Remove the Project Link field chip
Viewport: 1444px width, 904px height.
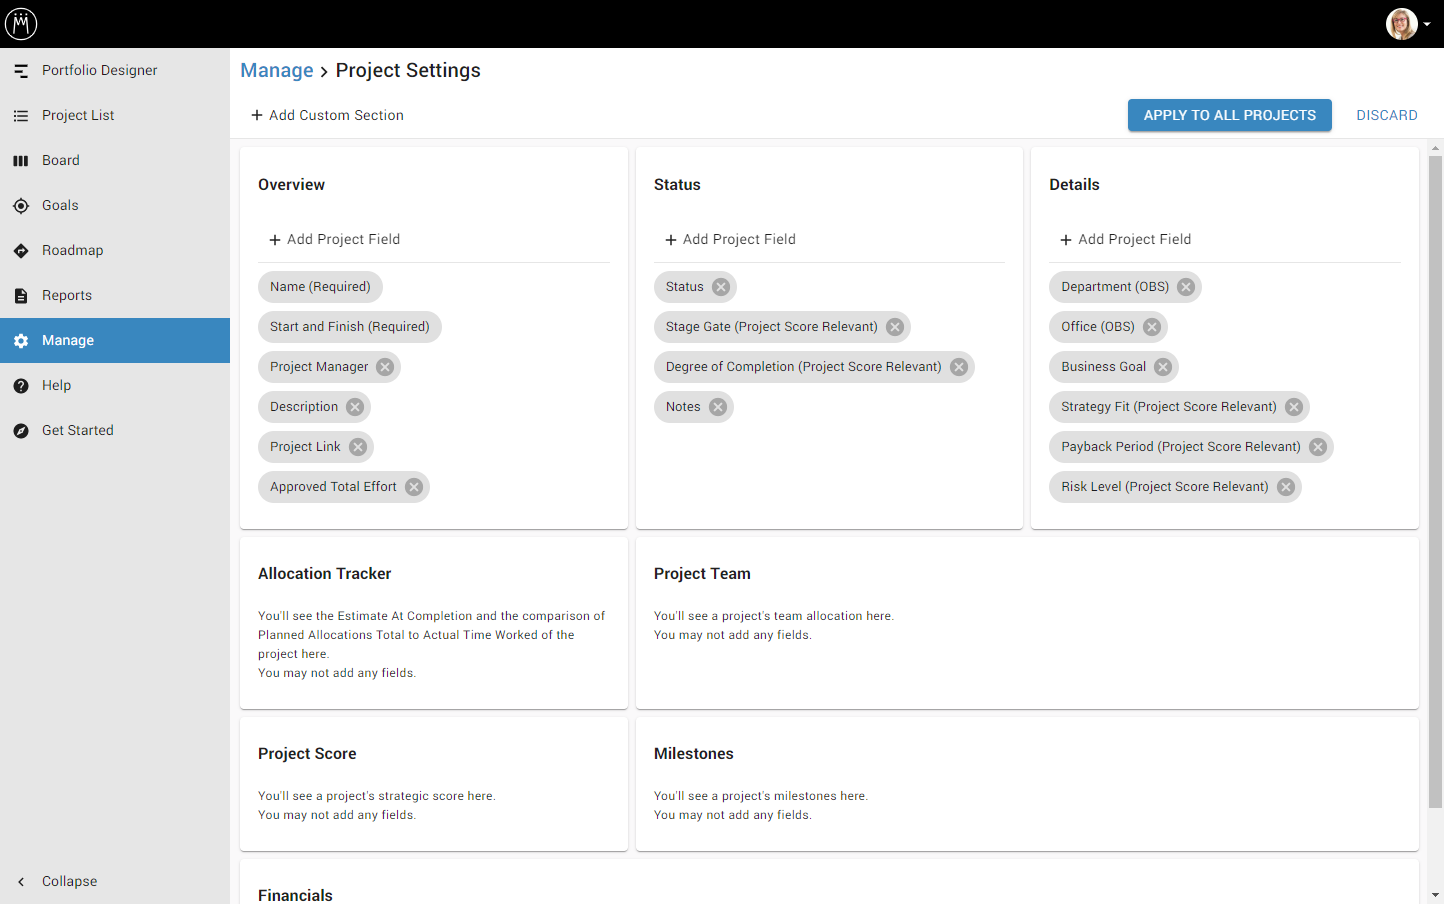pos(358,447)
